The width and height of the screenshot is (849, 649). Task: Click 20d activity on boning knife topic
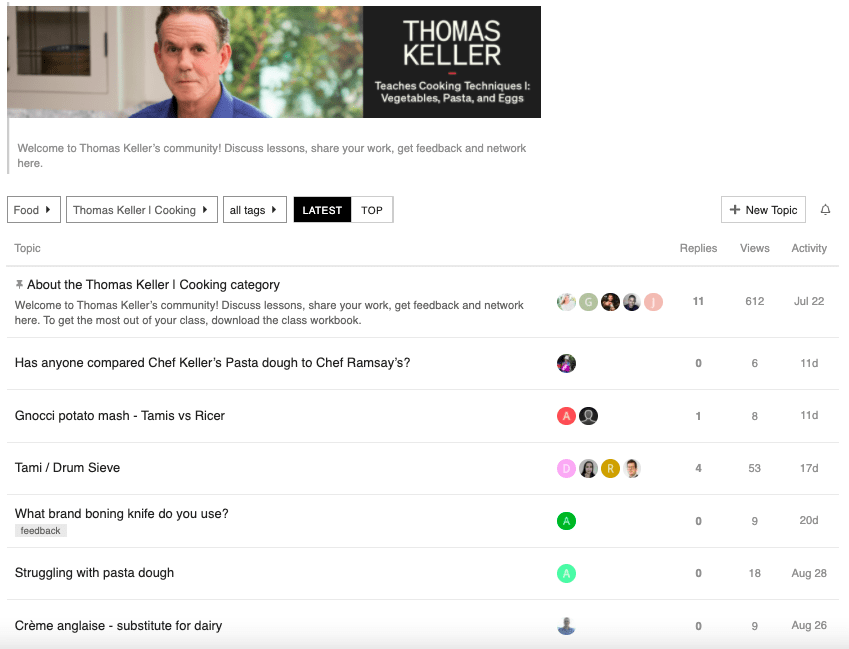809,520
